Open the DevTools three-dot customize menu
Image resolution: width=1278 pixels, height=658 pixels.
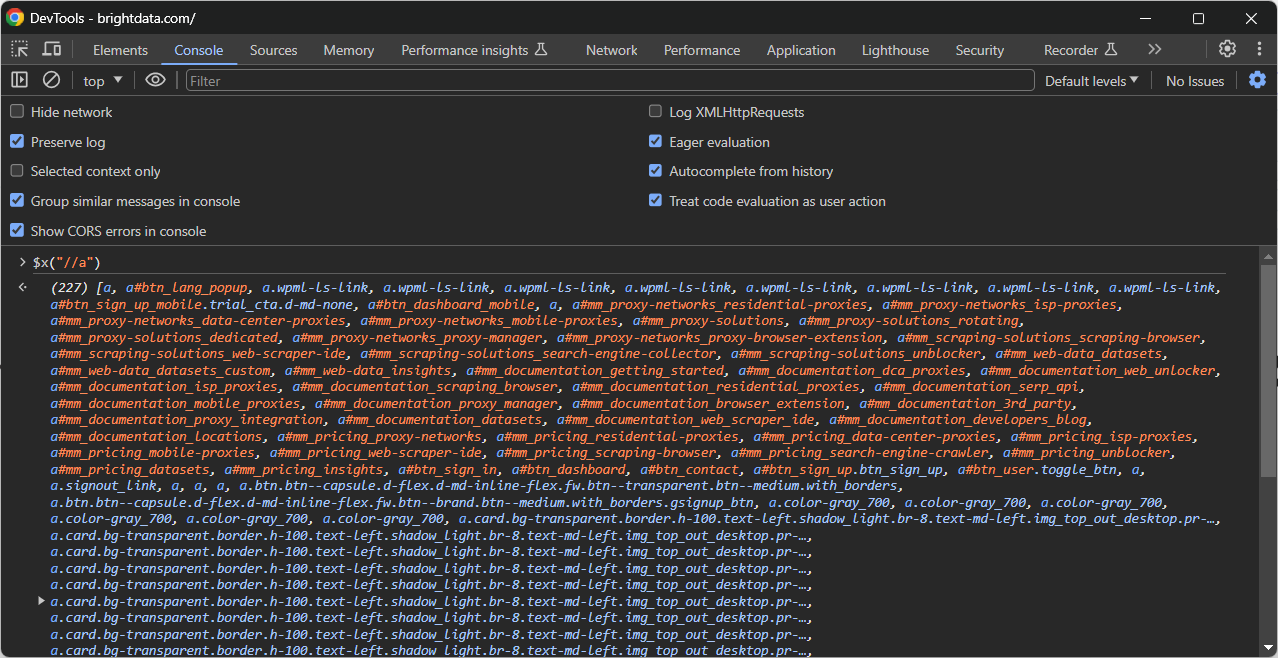tap(1259, 48)
